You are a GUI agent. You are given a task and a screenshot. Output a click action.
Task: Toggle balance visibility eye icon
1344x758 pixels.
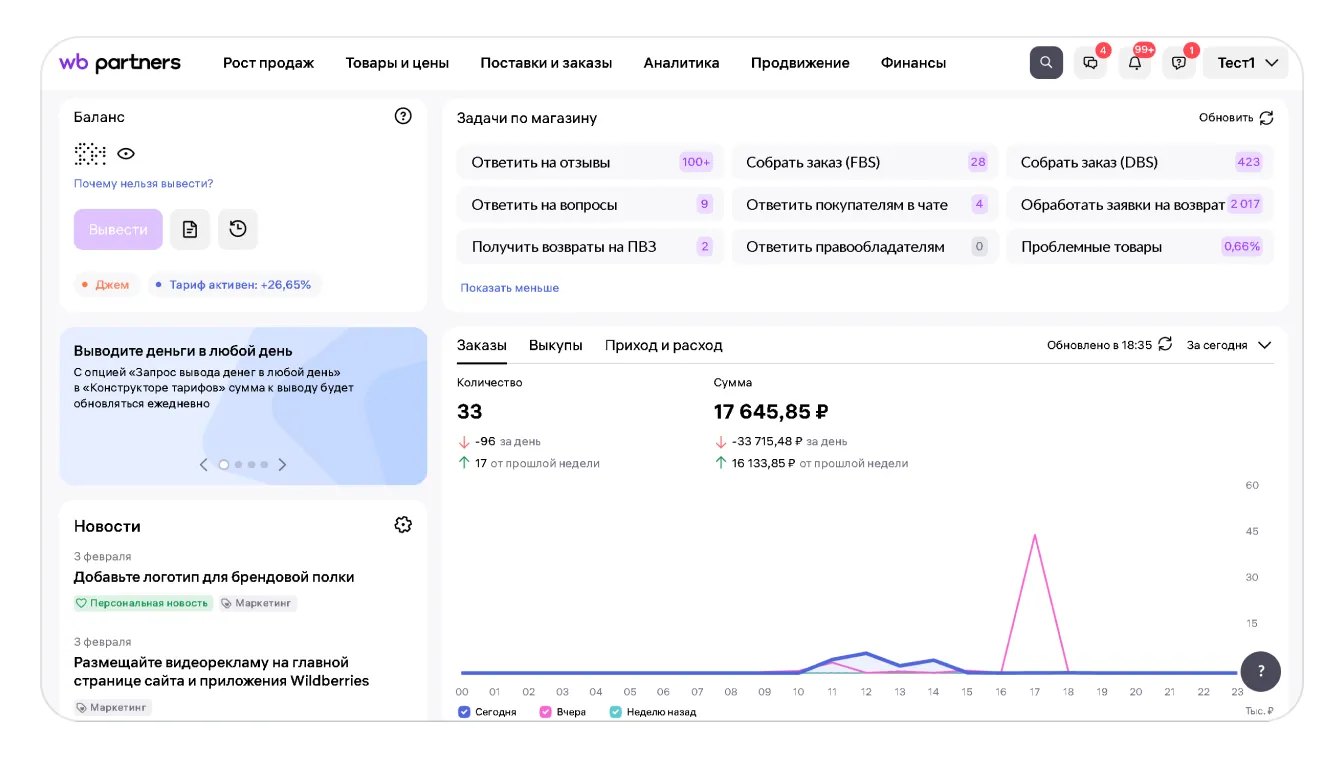126,154
